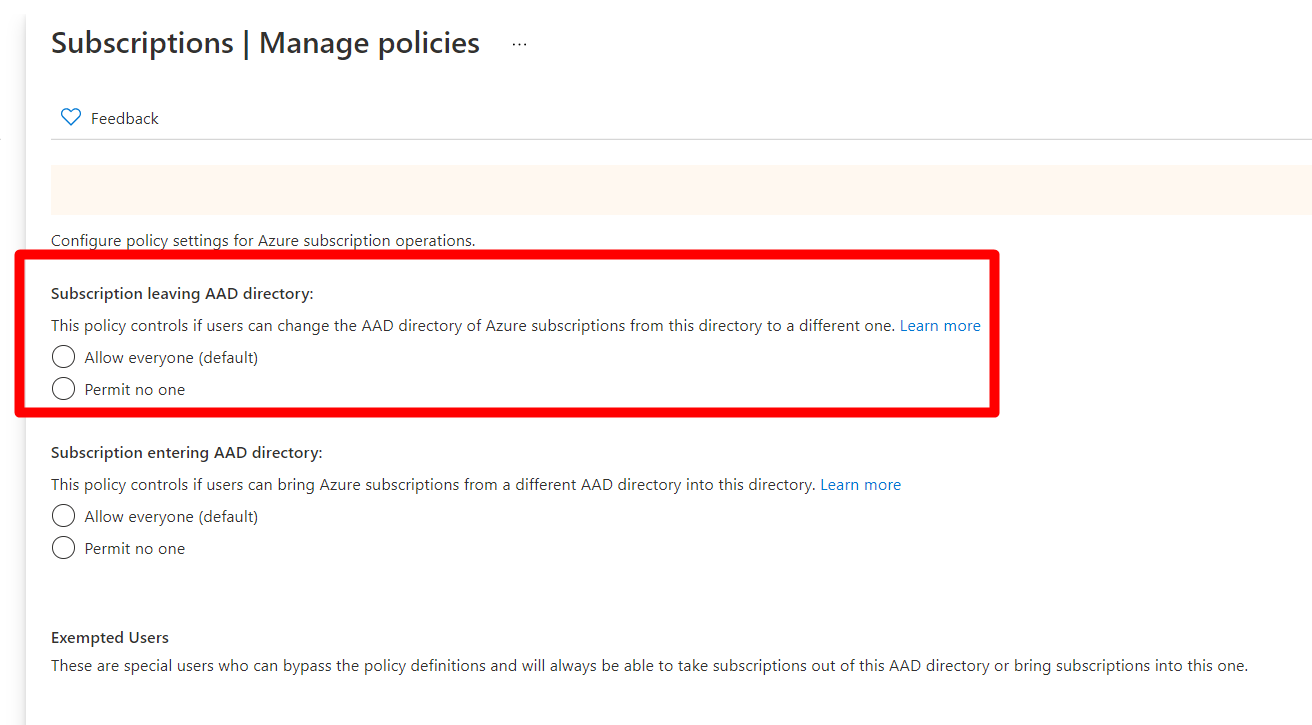Open the Feedback link
The image size is (1312, 725).
point(124,118)
